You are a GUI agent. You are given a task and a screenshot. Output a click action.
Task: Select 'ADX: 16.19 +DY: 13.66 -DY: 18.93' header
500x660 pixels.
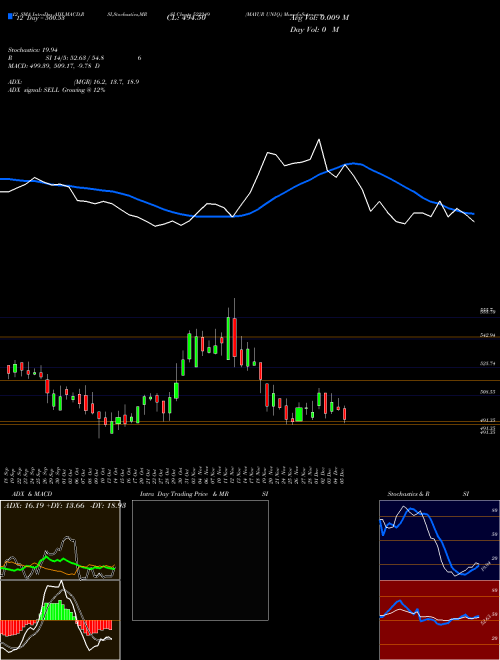[65, 506]
